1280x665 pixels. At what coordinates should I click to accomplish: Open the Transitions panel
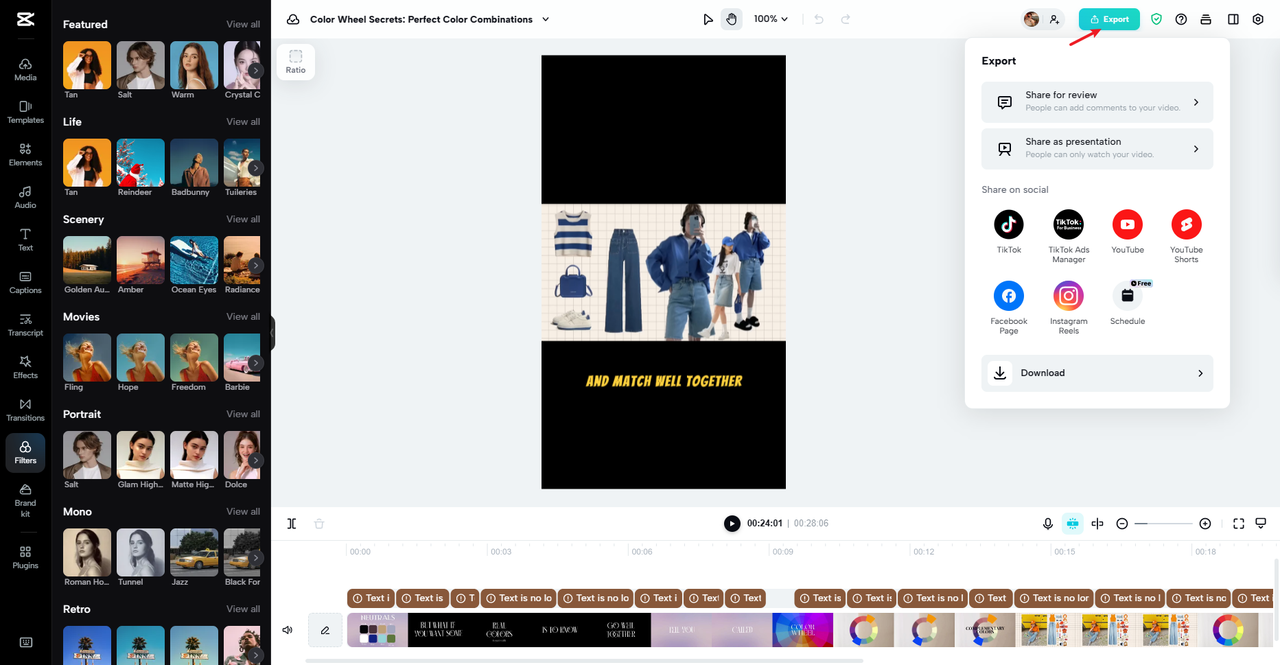point(25,410)
